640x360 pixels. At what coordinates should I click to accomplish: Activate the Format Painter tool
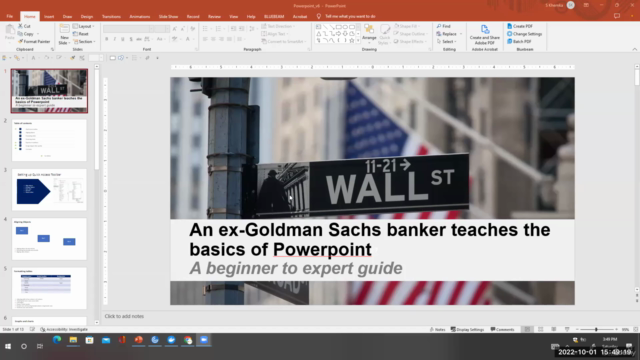click(x=34, y=42)
